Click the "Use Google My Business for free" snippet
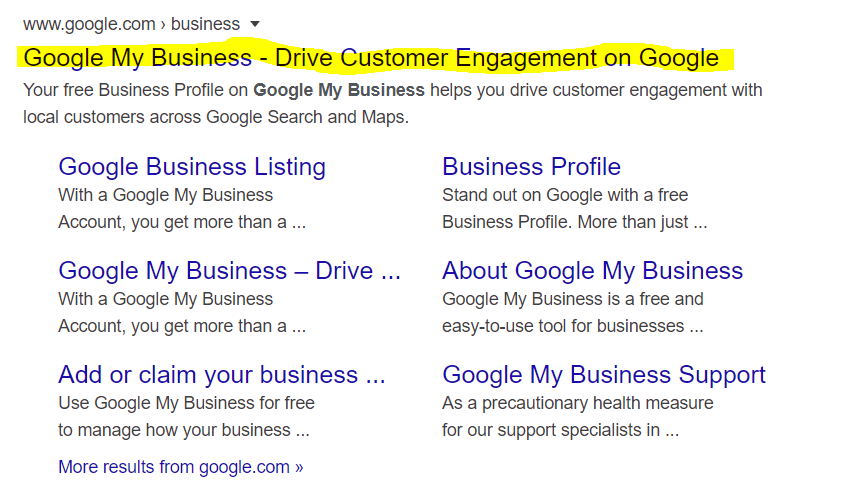Viewport: 864px width, 492px height. pos(186,403)
